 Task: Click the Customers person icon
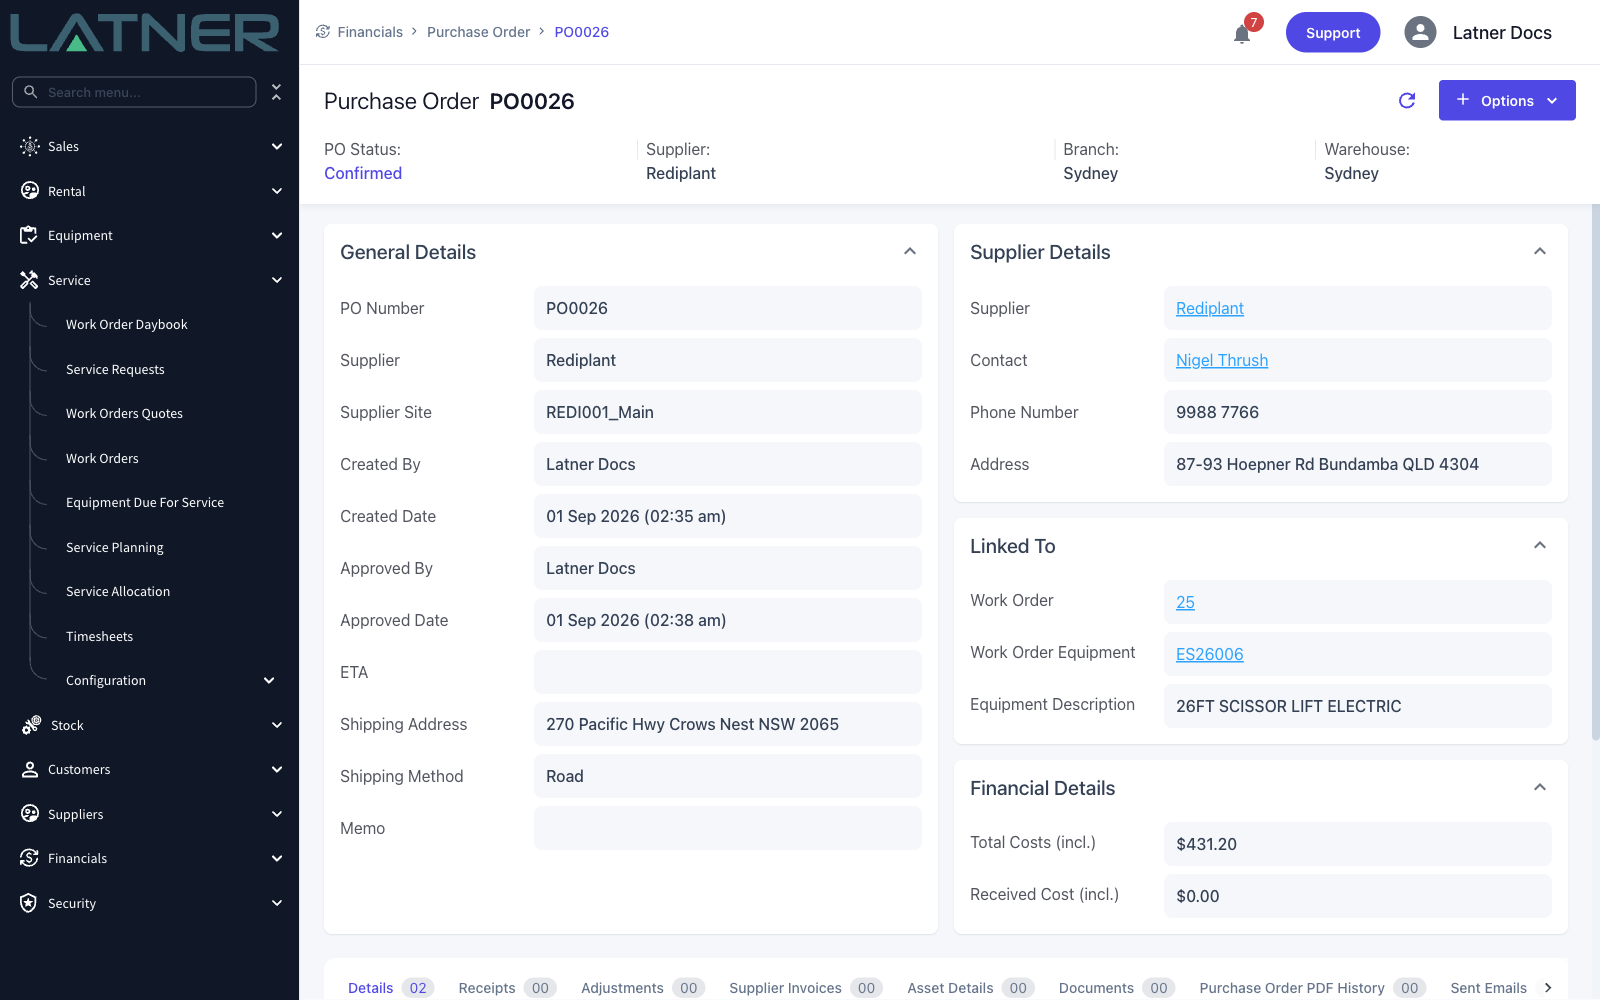click(30, 769)
